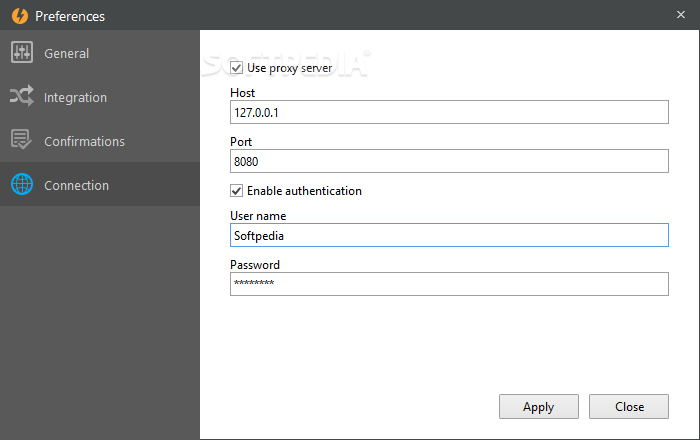Click the User name label text
This screenshot has width=700, height=440.
coord(258,216)
